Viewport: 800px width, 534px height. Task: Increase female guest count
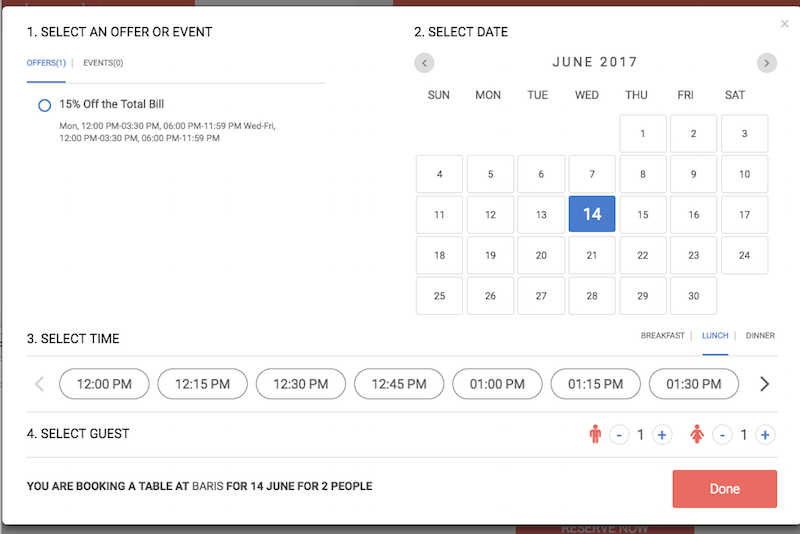tap(765, 435)
